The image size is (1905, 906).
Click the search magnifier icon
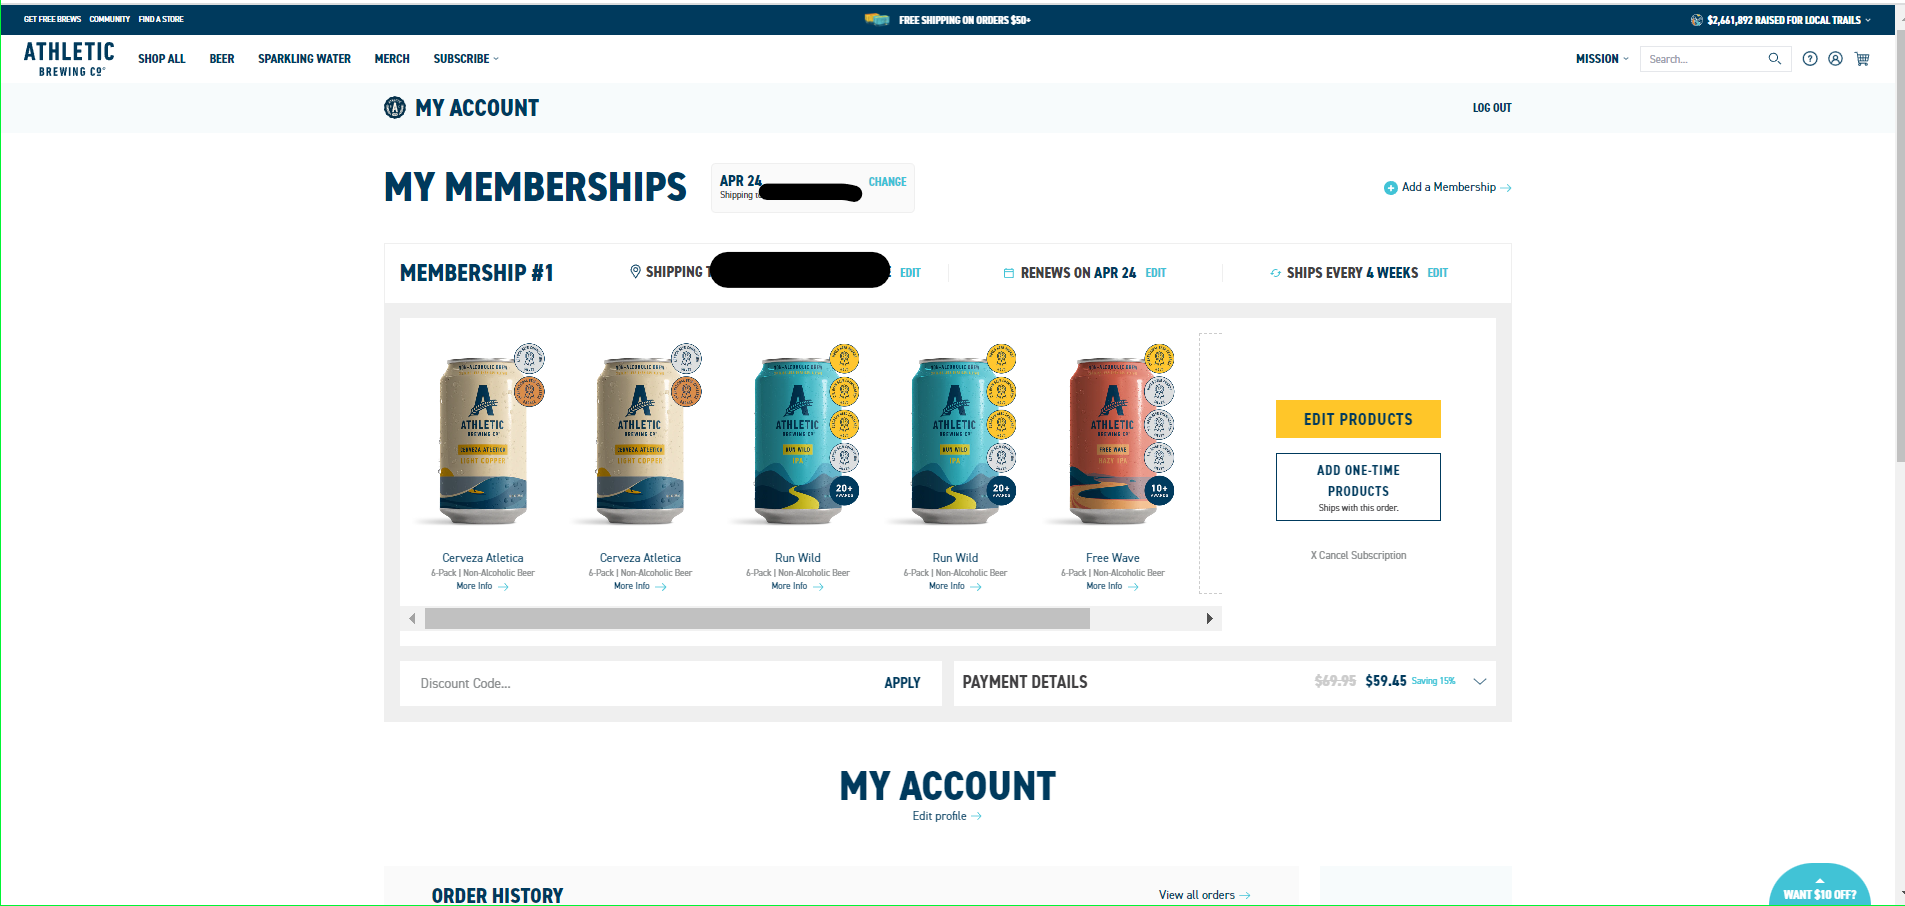pyautogui.click(x=1774, y=59)
